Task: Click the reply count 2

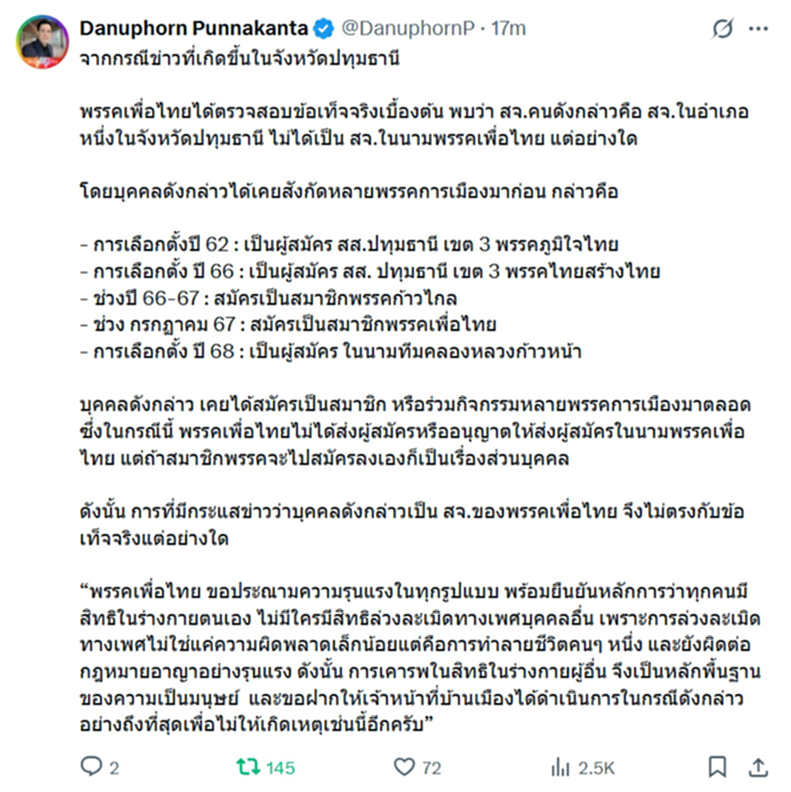Action: tap(115, 768)
